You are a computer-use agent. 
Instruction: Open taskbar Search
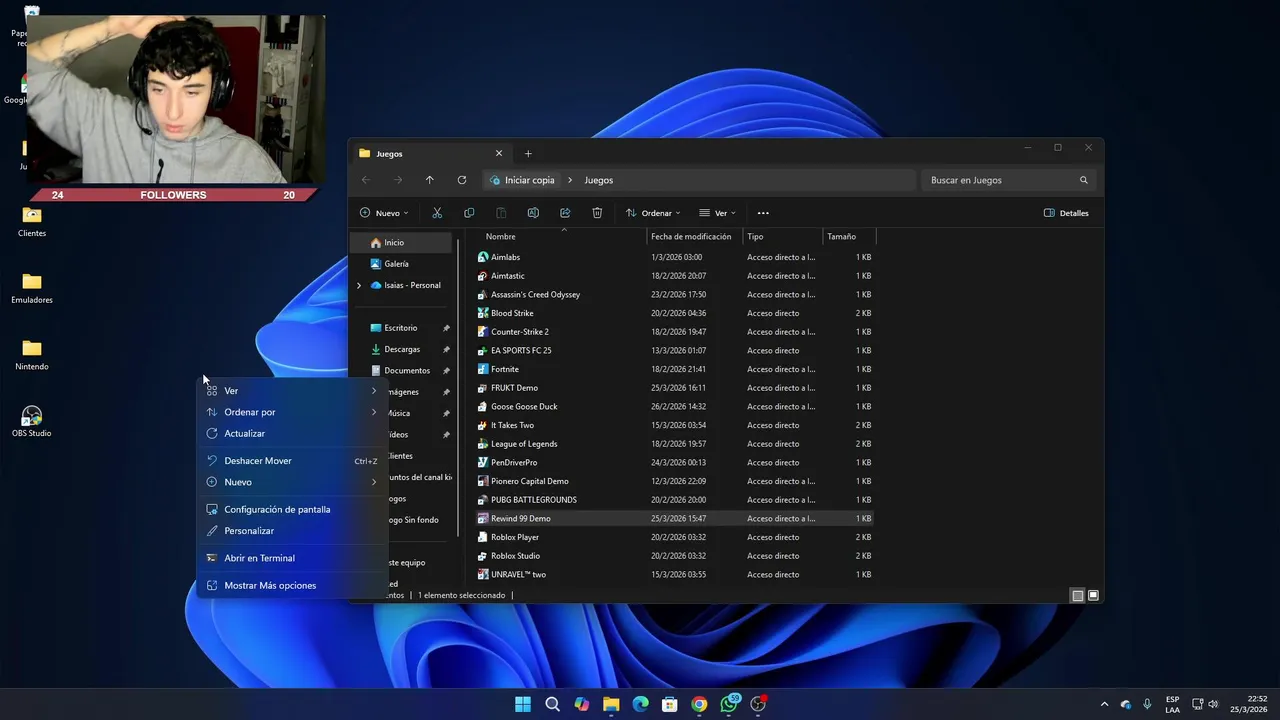[552, 704]
